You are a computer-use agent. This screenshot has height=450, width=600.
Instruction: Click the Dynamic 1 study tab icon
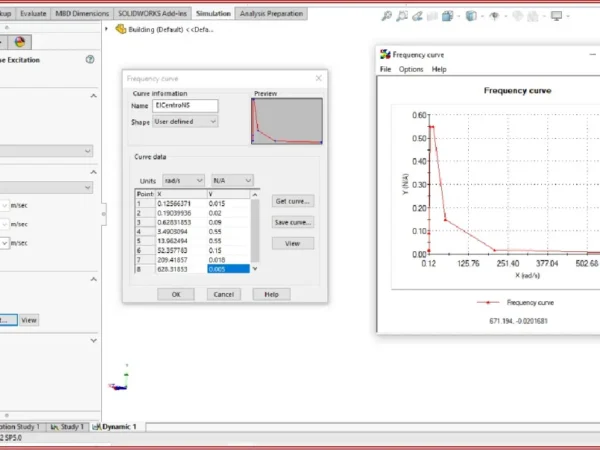[96, 427]
